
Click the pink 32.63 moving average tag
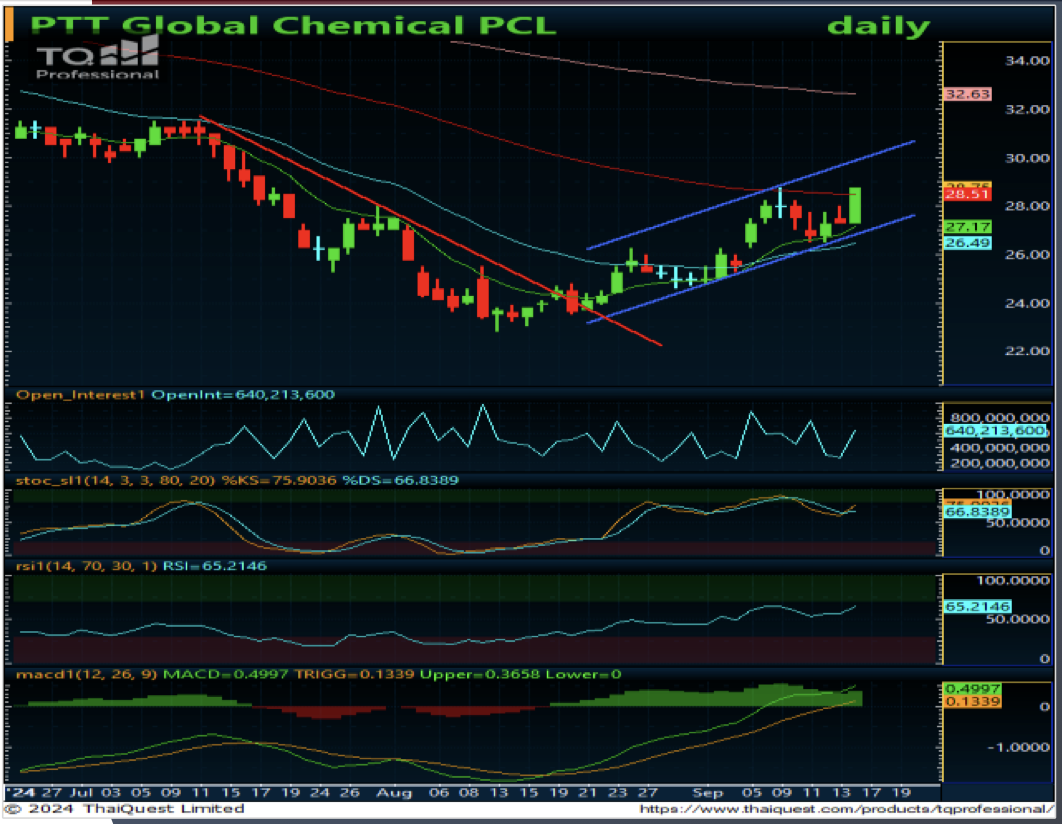coord(967,94)
